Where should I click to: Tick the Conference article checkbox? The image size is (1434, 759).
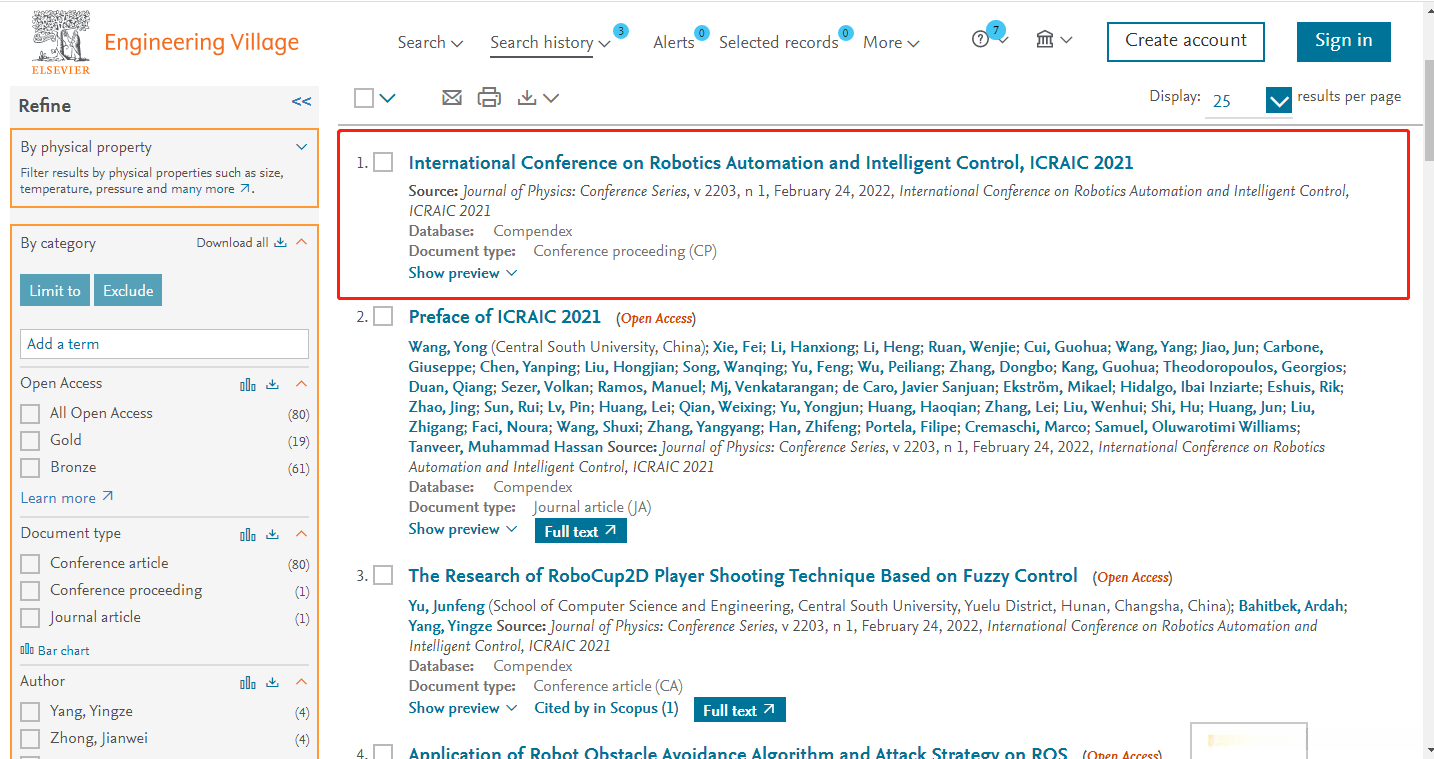[30, 564]
